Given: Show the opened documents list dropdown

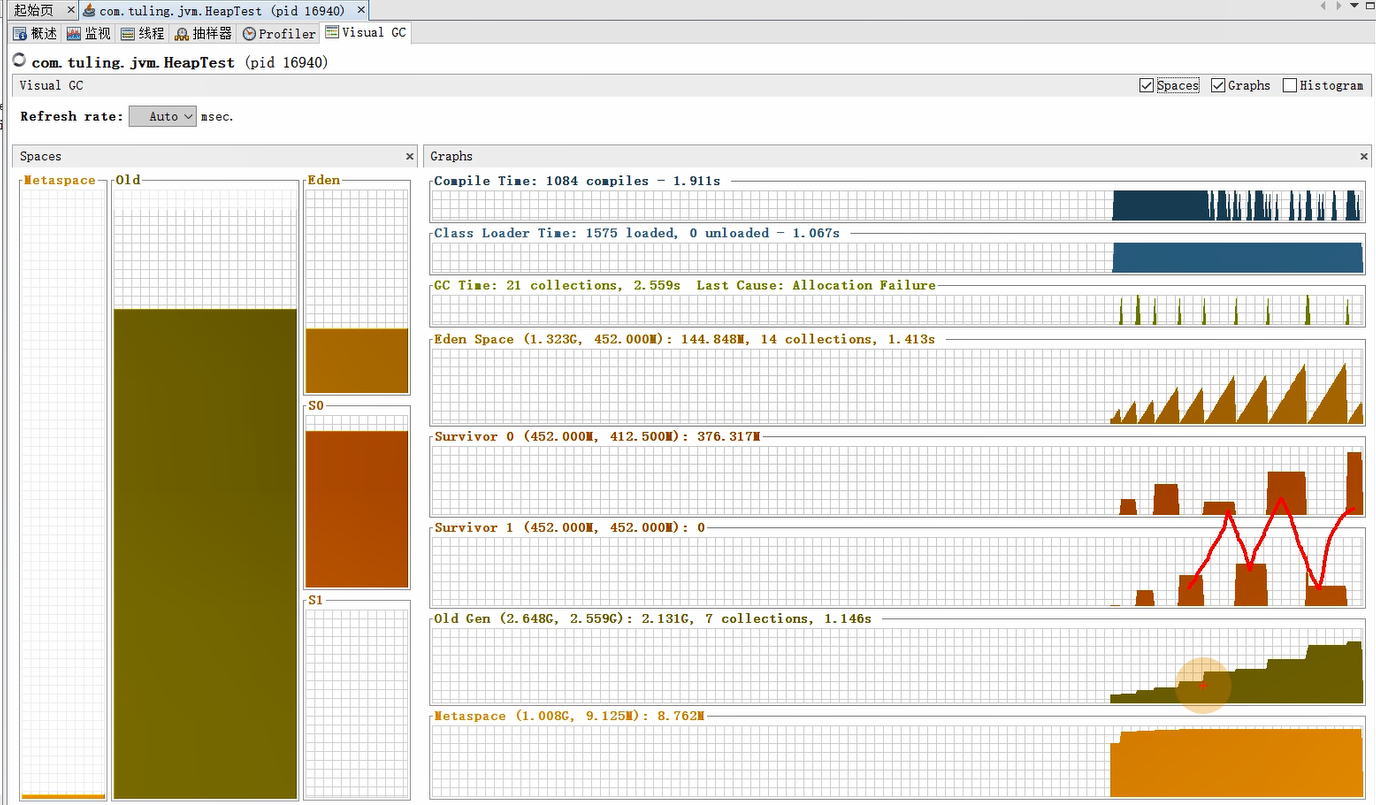Looking at the screenshot, I should click(1355, 6).
